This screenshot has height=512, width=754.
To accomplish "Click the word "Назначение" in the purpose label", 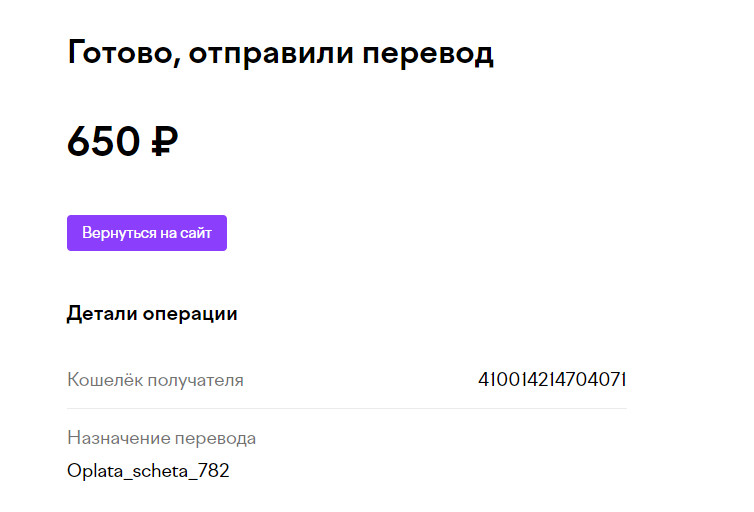I will (x=118, y=438).
